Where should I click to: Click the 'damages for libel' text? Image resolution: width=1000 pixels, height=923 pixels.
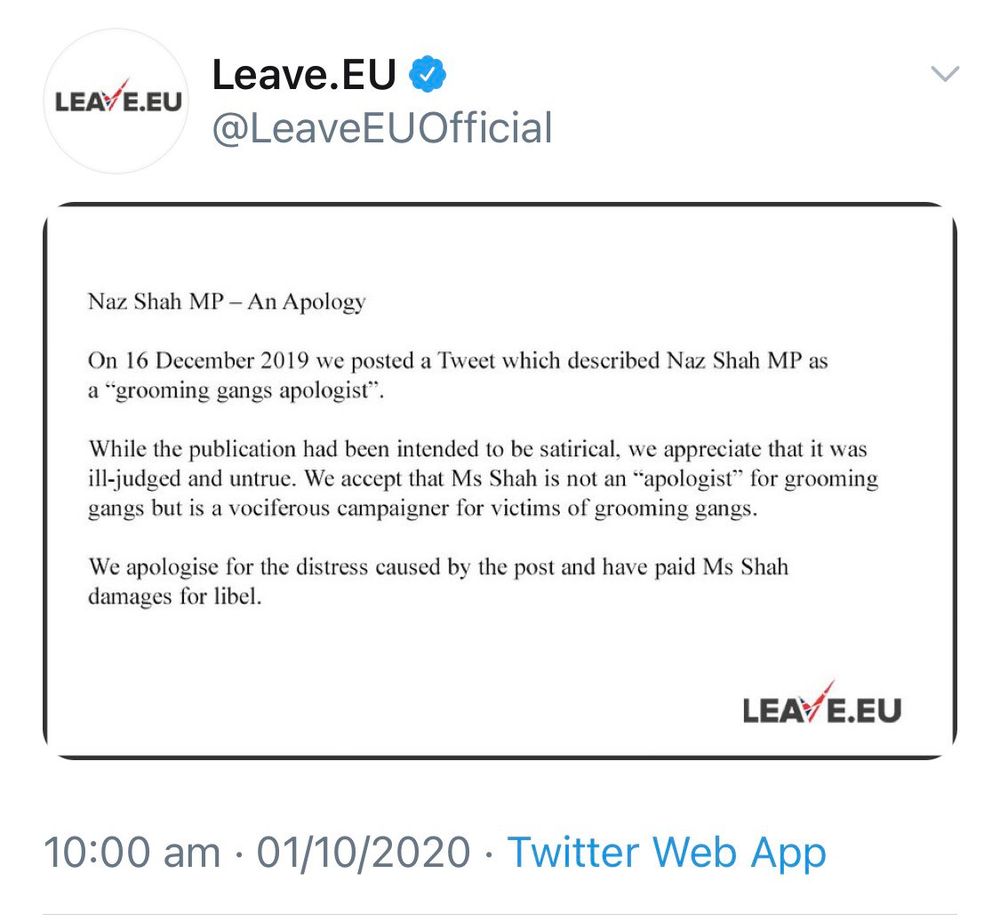(x=175, y=597)
